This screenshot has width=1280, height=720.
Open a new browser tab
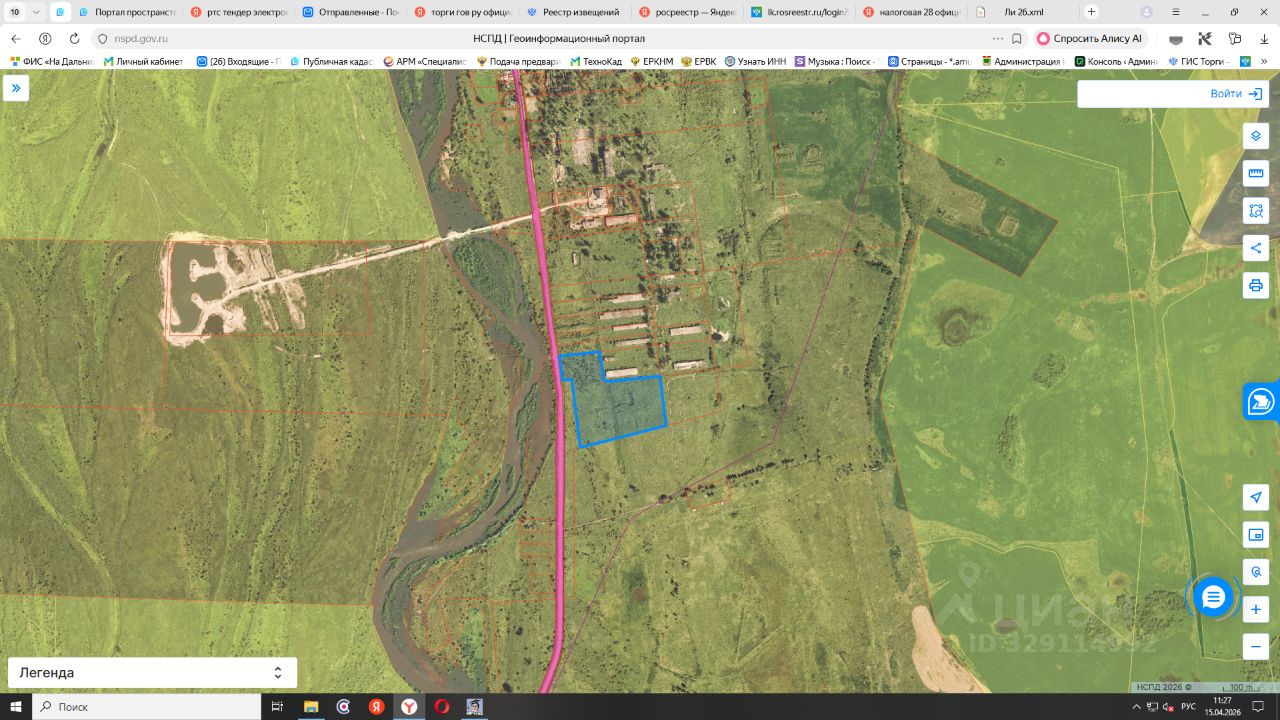pos(1091,12)
